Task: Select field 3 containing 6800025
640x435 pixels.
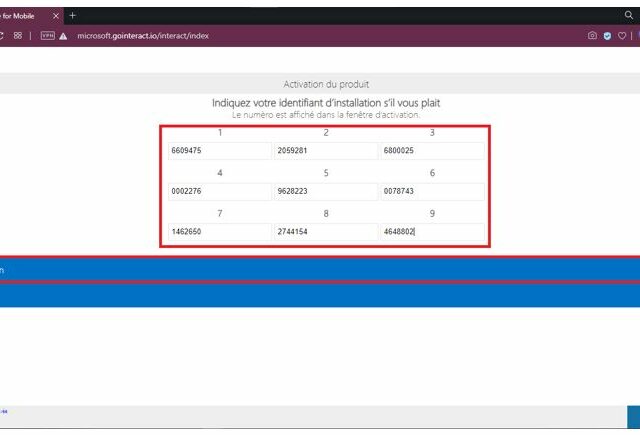Action: pos(432,151)
